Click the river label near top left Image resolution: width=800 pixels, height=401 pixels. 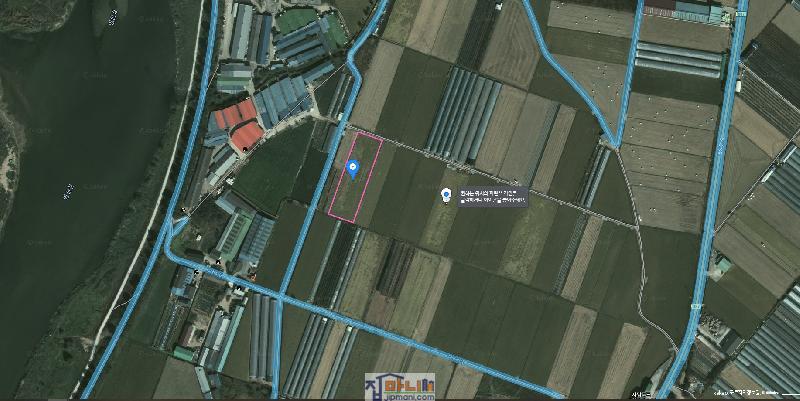(x=112, y=15)
